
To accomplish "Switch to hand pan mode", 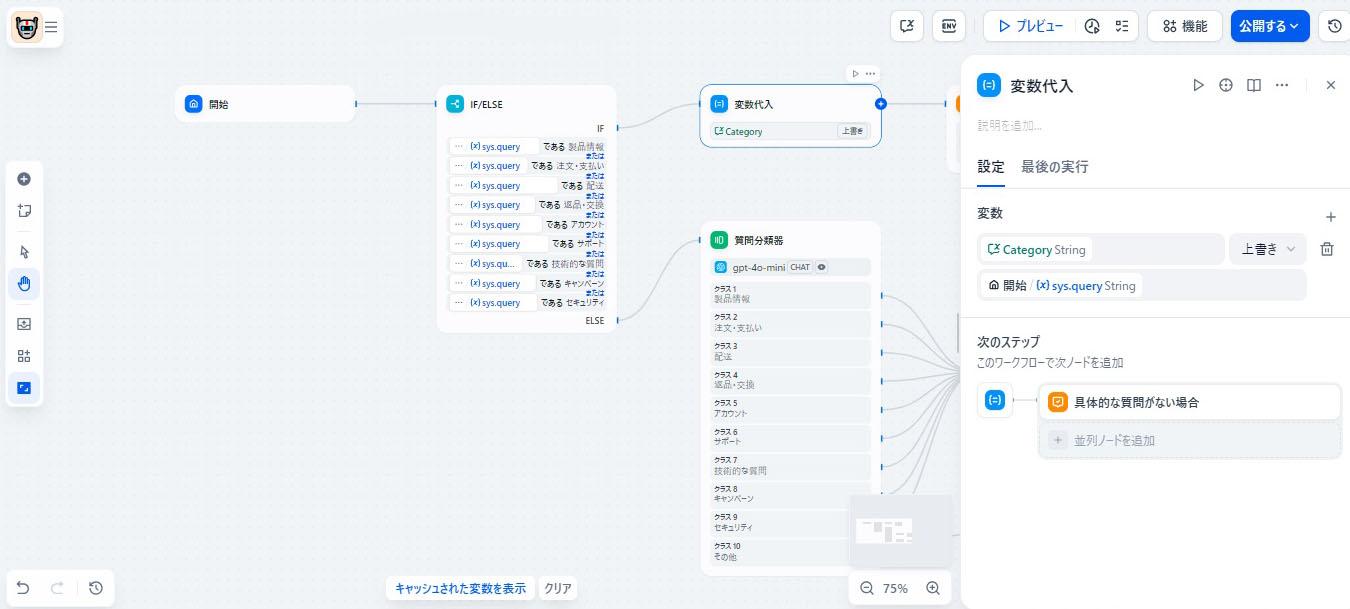I will coord(24,283).
